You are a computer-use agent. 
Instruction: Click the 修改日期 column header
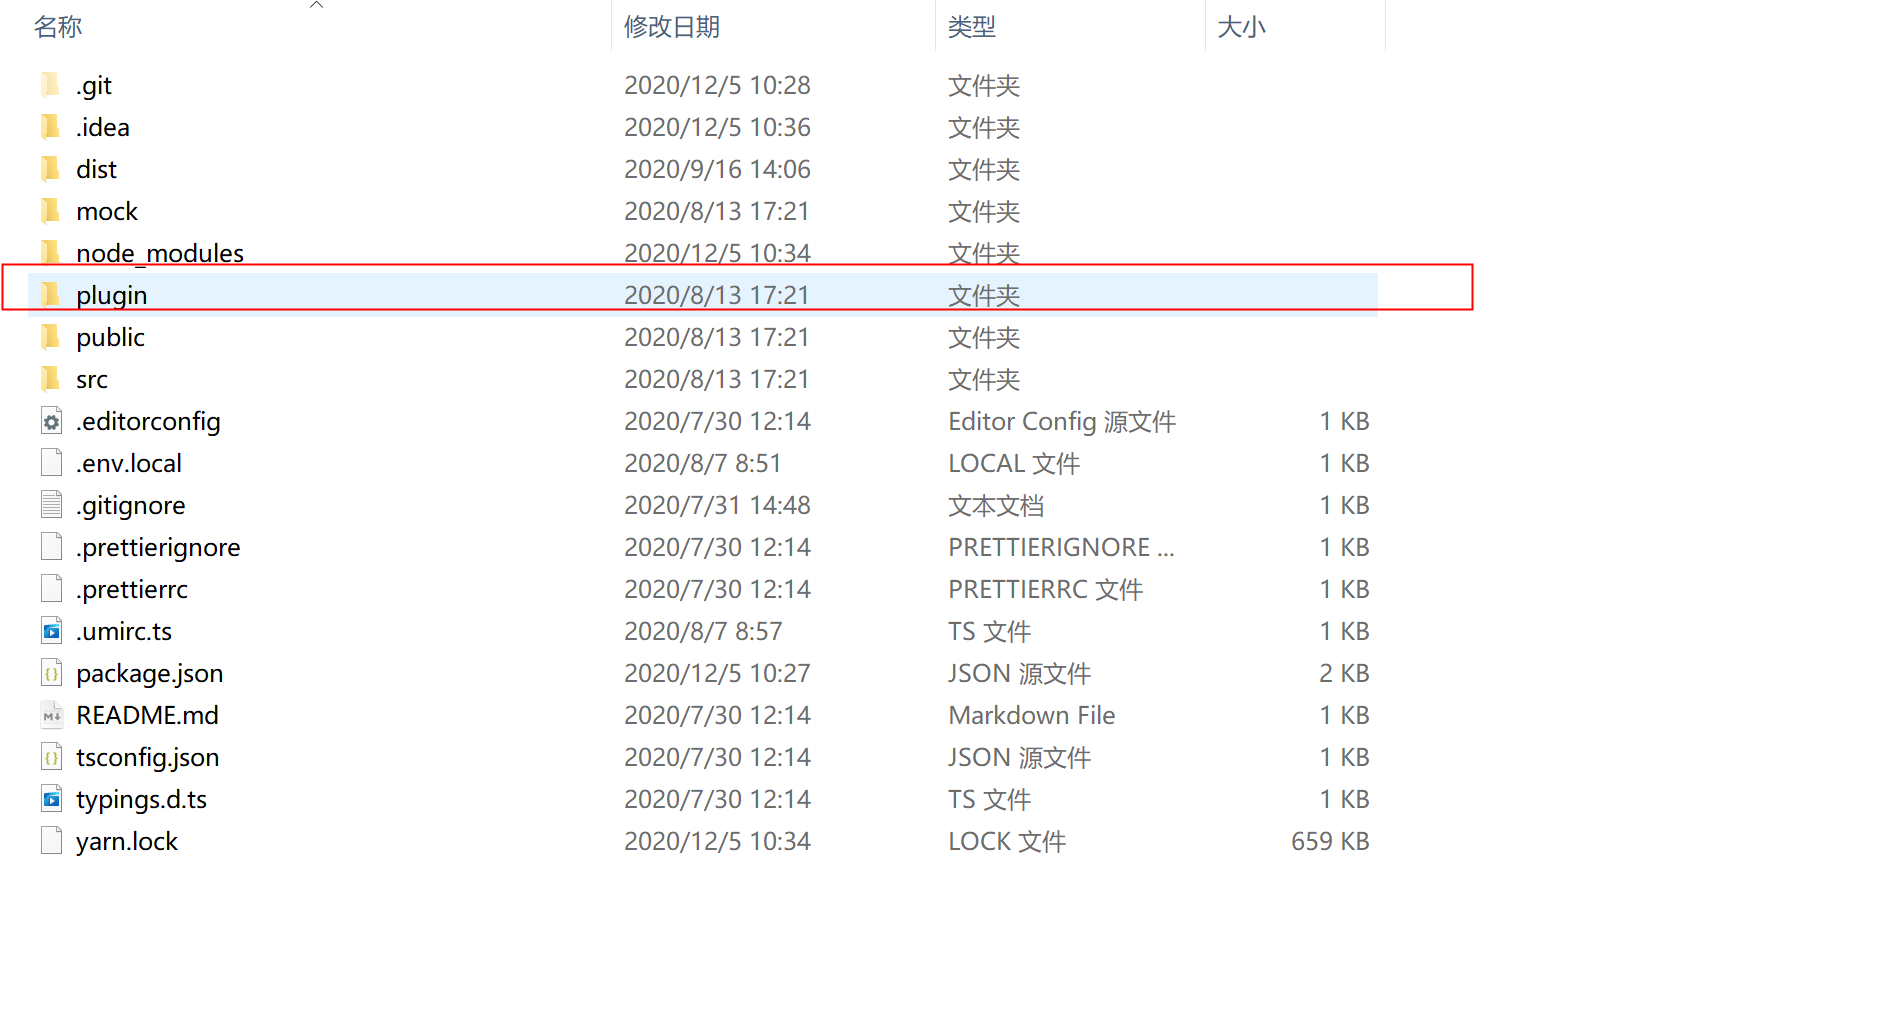tap(671, 27)
